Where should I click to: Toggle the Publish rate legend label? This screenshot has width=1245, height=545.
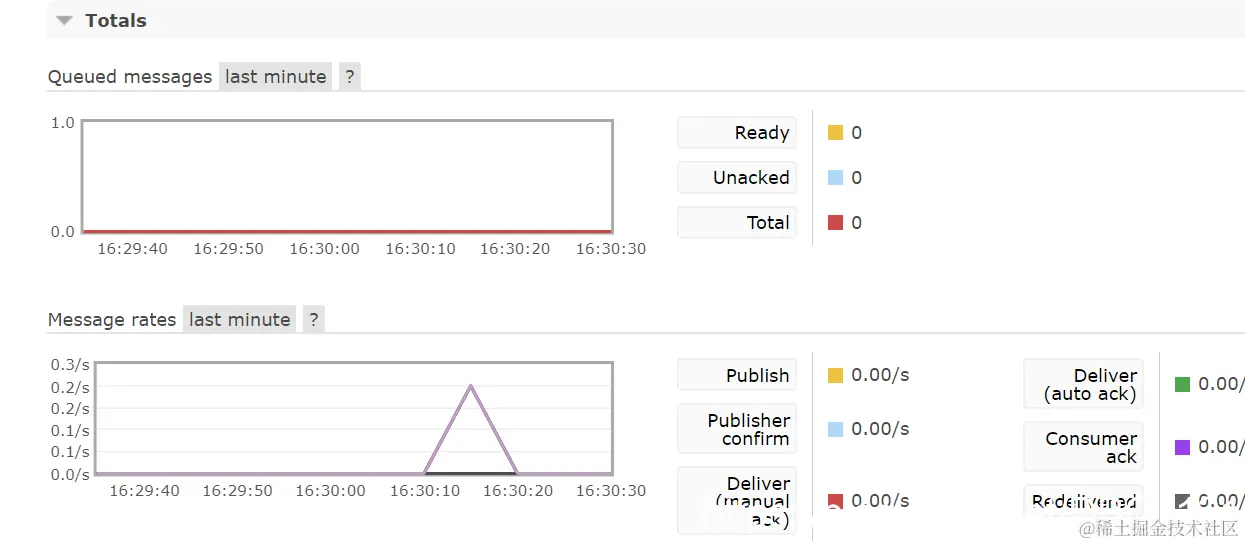pos(737,375)
